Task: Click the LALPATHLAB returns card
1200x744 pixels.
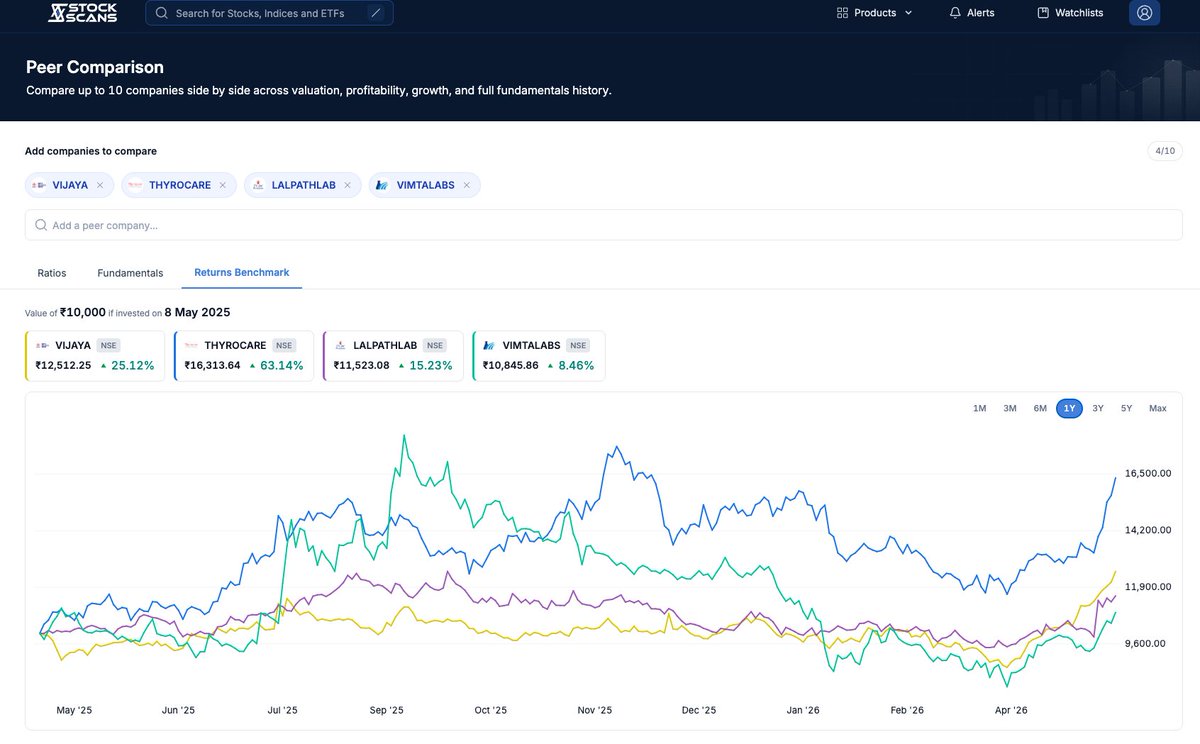Action: (393, 356)
